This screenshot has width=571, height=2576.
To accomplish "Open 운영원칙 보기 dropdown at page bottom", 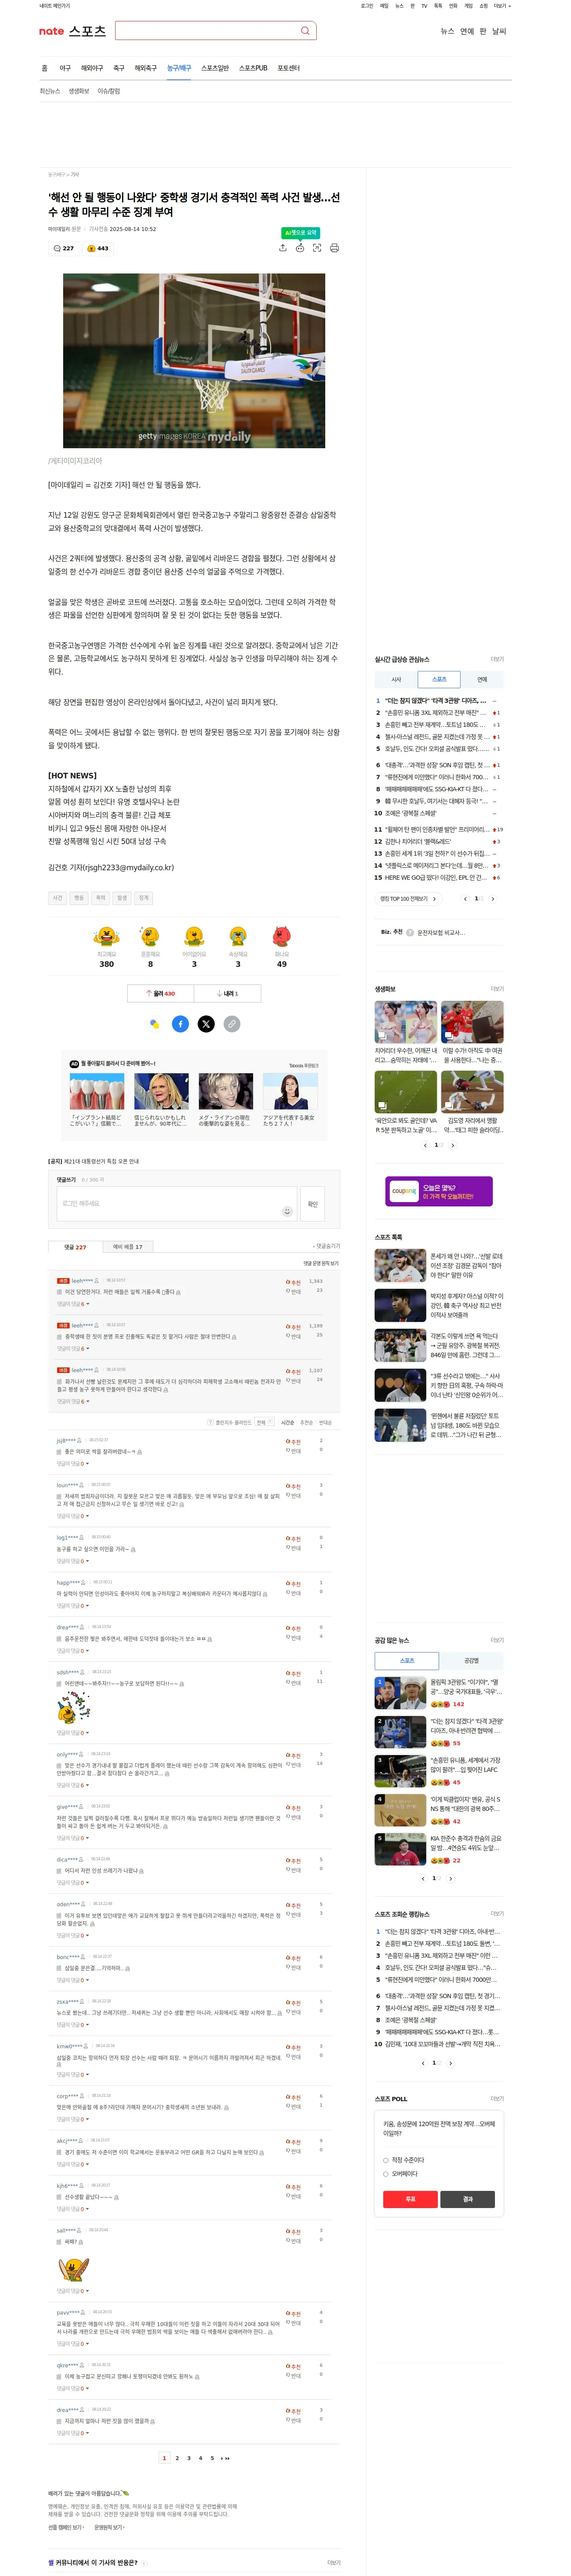I will point(111,2527).
